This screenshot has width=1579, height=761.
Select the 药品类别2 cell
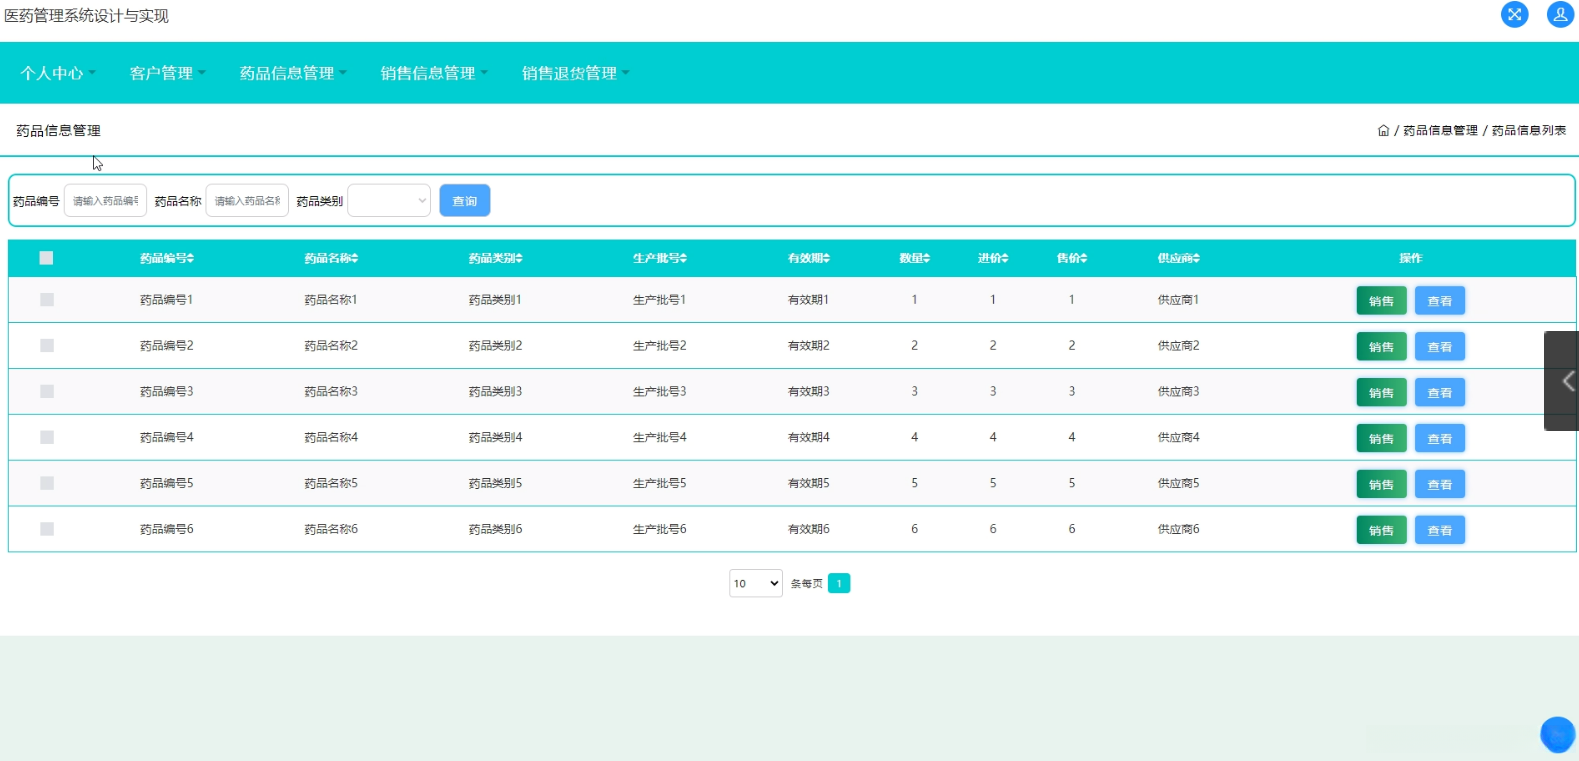[495, 346]
